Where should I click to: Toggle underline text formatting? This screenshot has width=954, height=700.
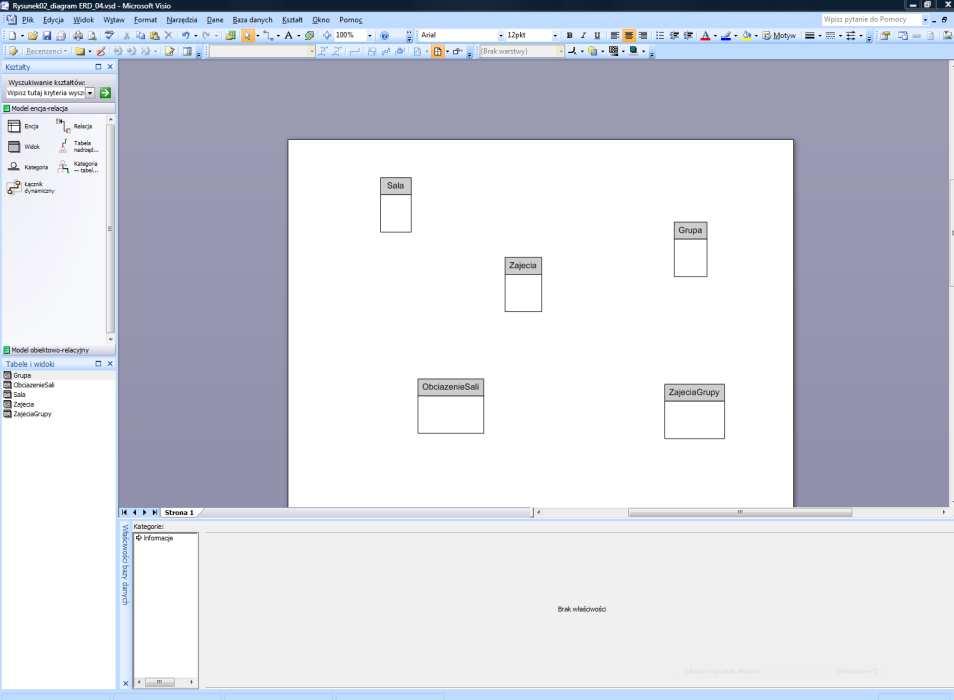point(597,35)
